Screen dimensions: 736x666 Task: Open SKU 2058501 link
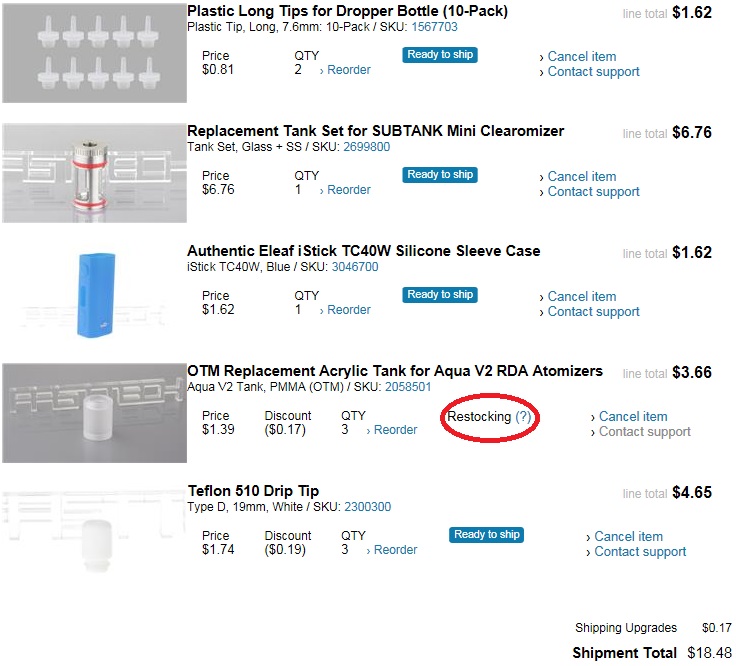coord(408,387)
